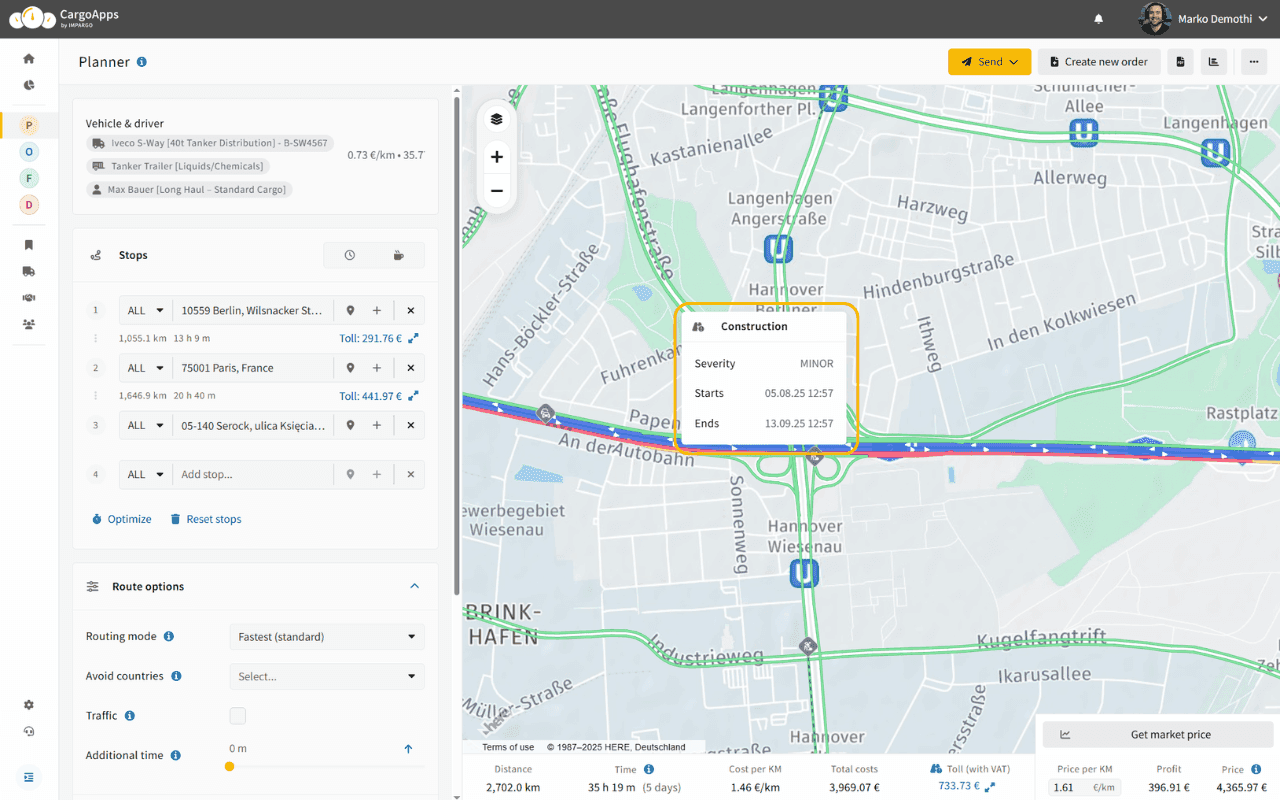Open the truck fleet icon in the sidebar
Image resolution: width=1280 pixels, height=800 pixels.
coord(28,271)
